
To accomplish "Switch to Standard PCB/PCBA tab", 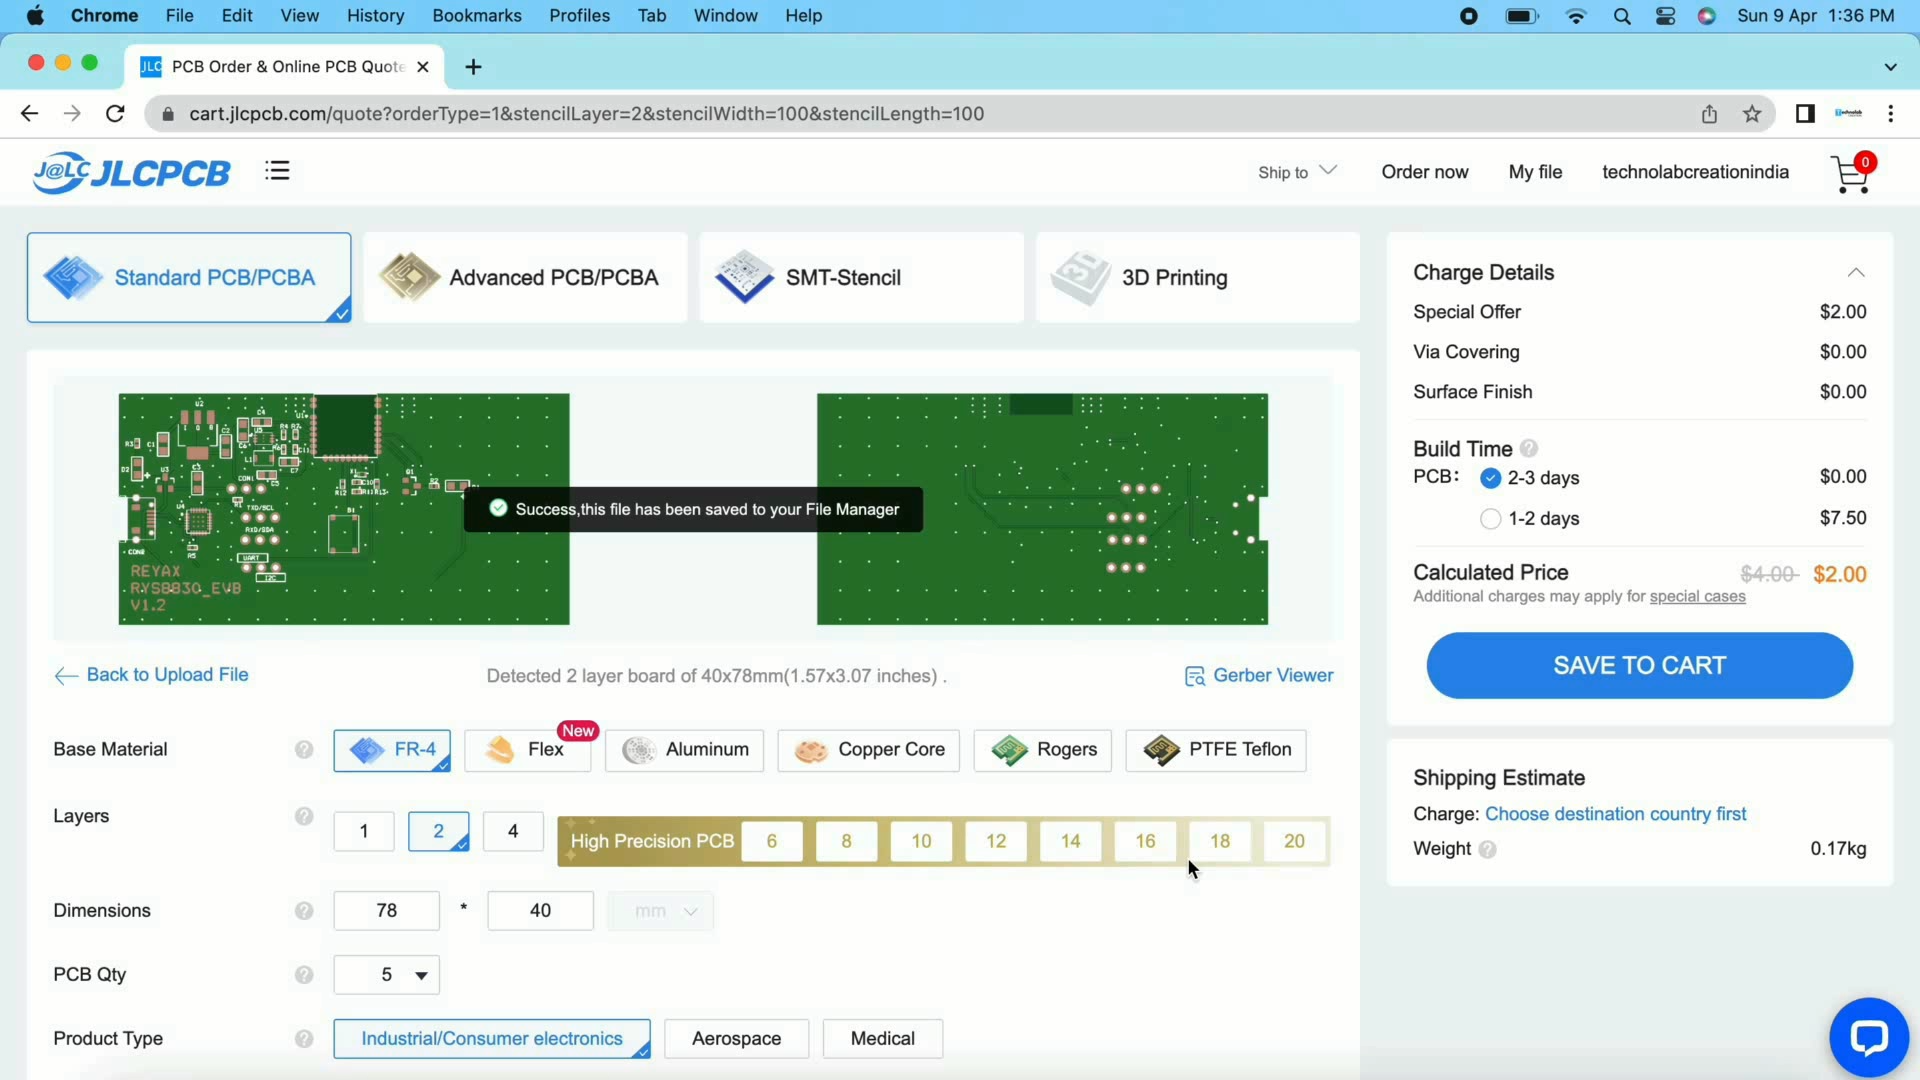I will point(189,278).
